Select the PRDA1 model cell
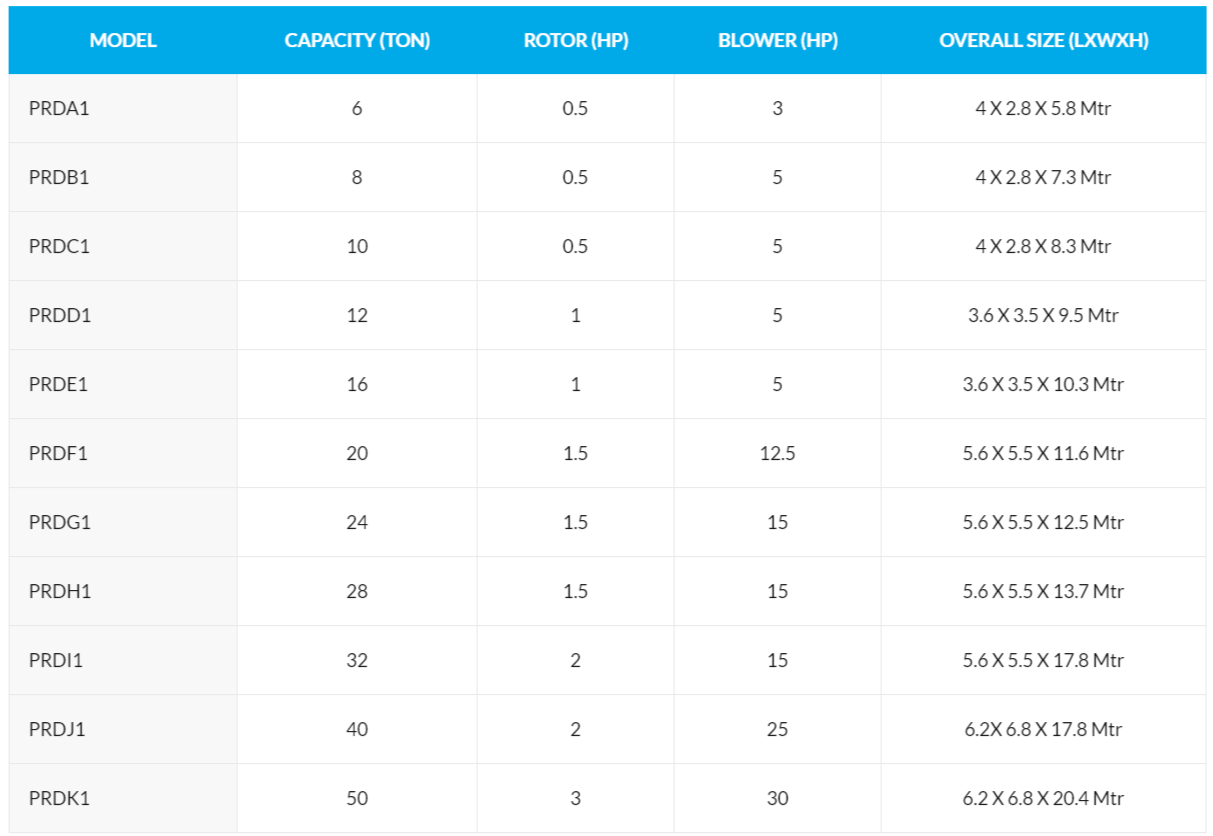 59,108
